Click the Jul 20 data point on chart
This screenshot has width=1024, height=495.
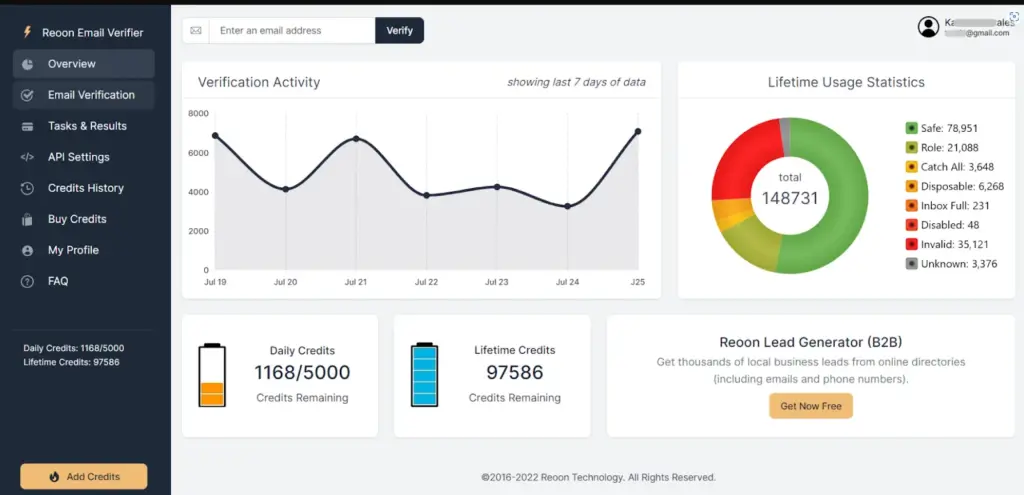pos(285,189)
